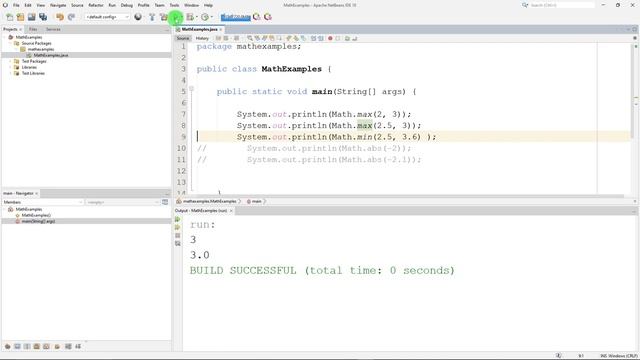Select MathExamples.java in Projects tree
The image size is (640, 360).
51,55
